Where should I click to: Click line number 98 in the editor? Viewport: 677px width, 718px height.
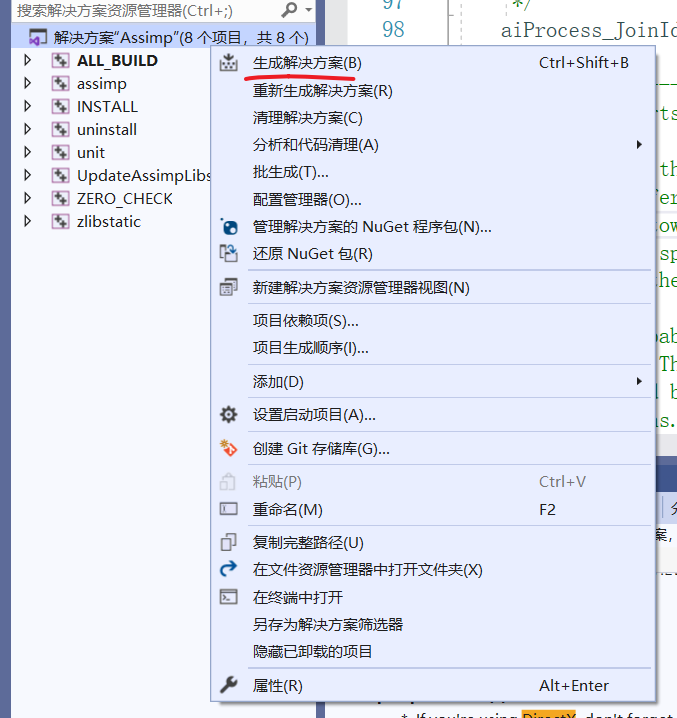(x=393, y=29)
